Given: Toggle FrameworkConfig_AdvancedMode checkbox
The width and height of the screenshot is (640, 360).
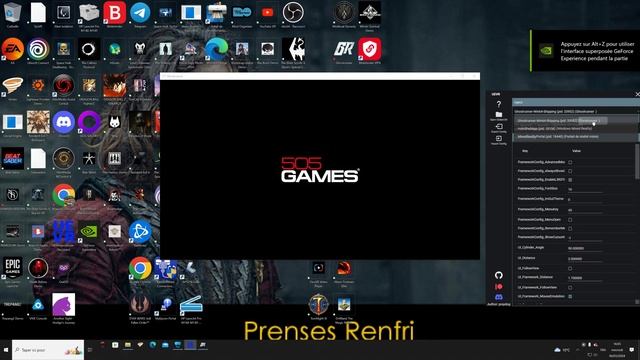Looking at the screenshot, I should click(570, 162).
